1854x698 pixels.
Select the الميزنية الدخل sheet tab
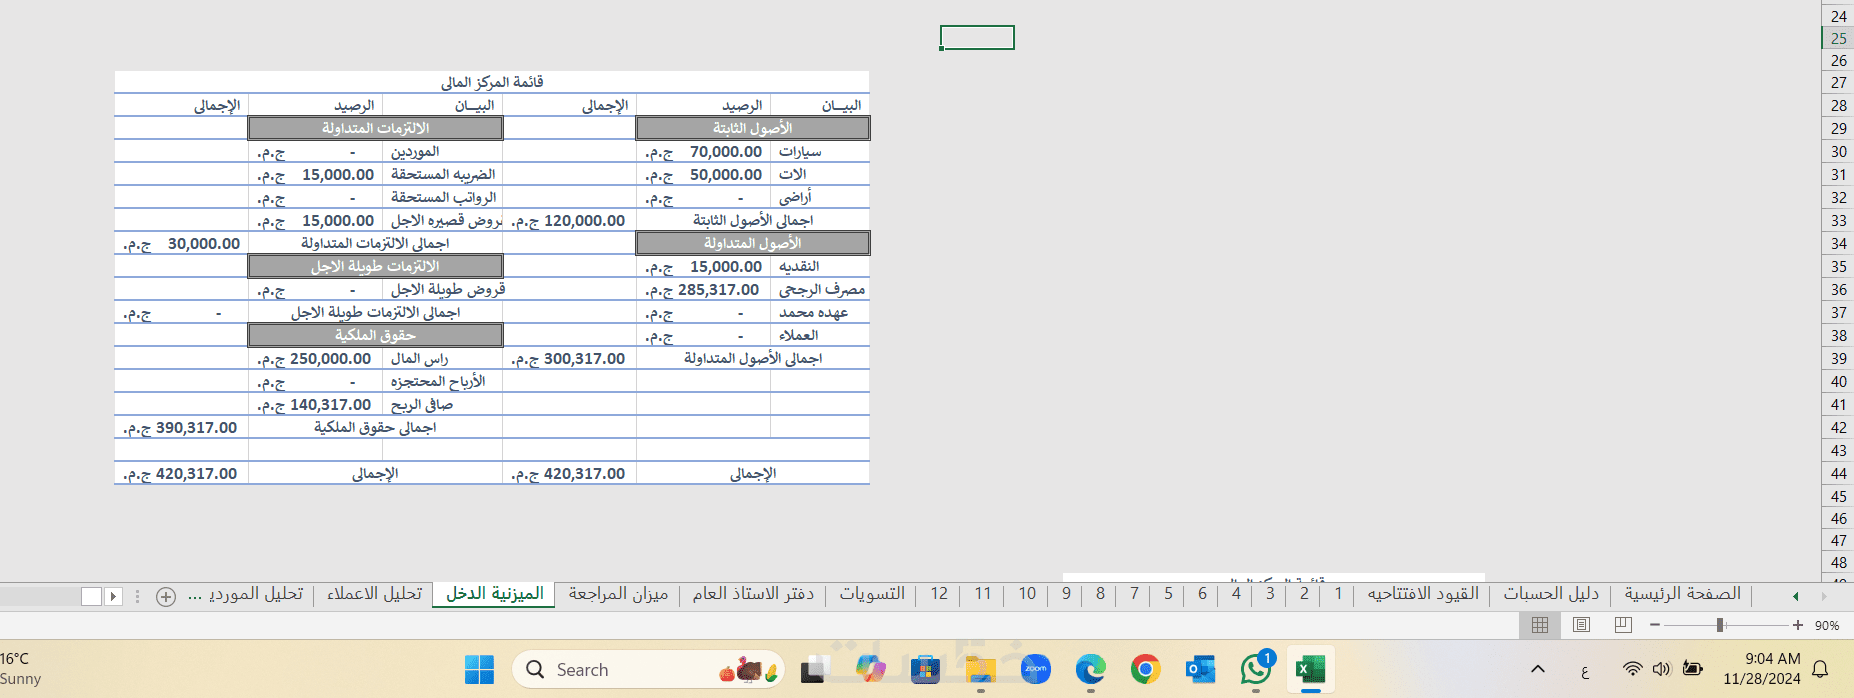click(495, 594)
